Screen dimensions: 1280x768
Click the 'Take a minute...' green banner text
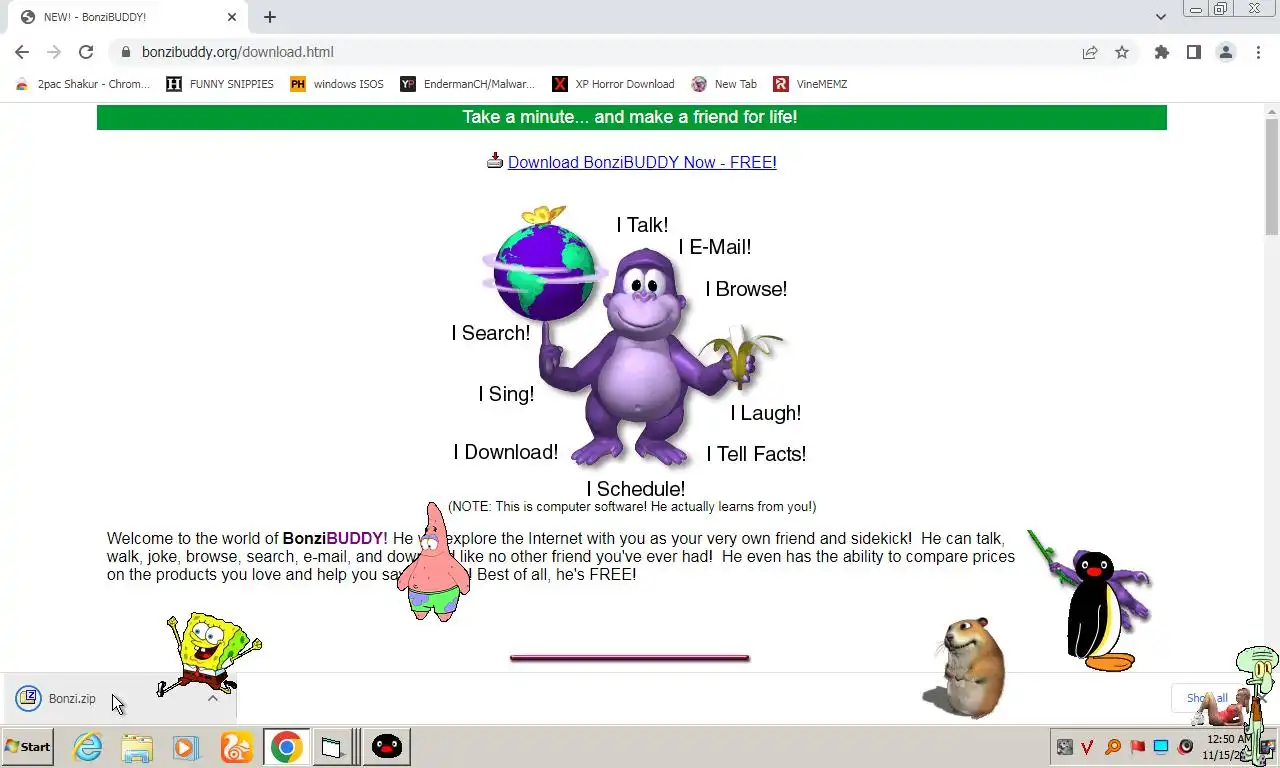click(630, 117)
